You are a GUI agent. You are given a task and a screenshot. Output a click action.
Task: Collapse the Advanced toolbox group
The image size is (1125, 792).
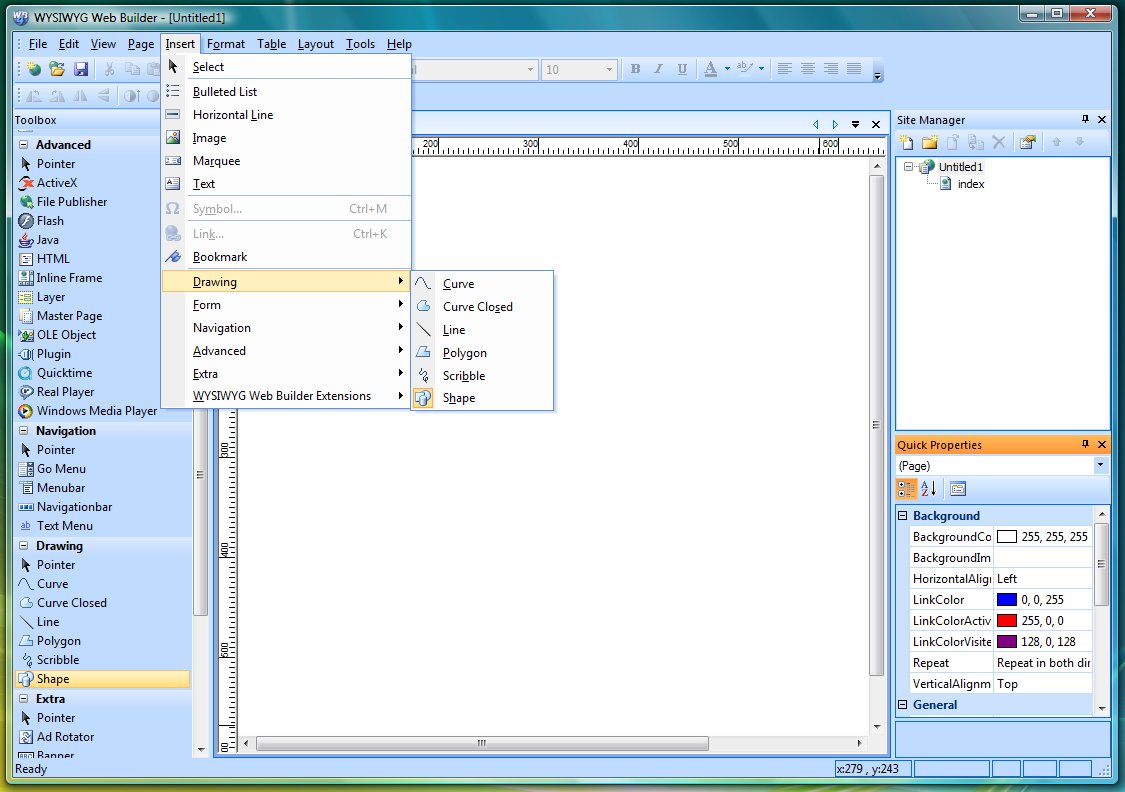(24, 144)
